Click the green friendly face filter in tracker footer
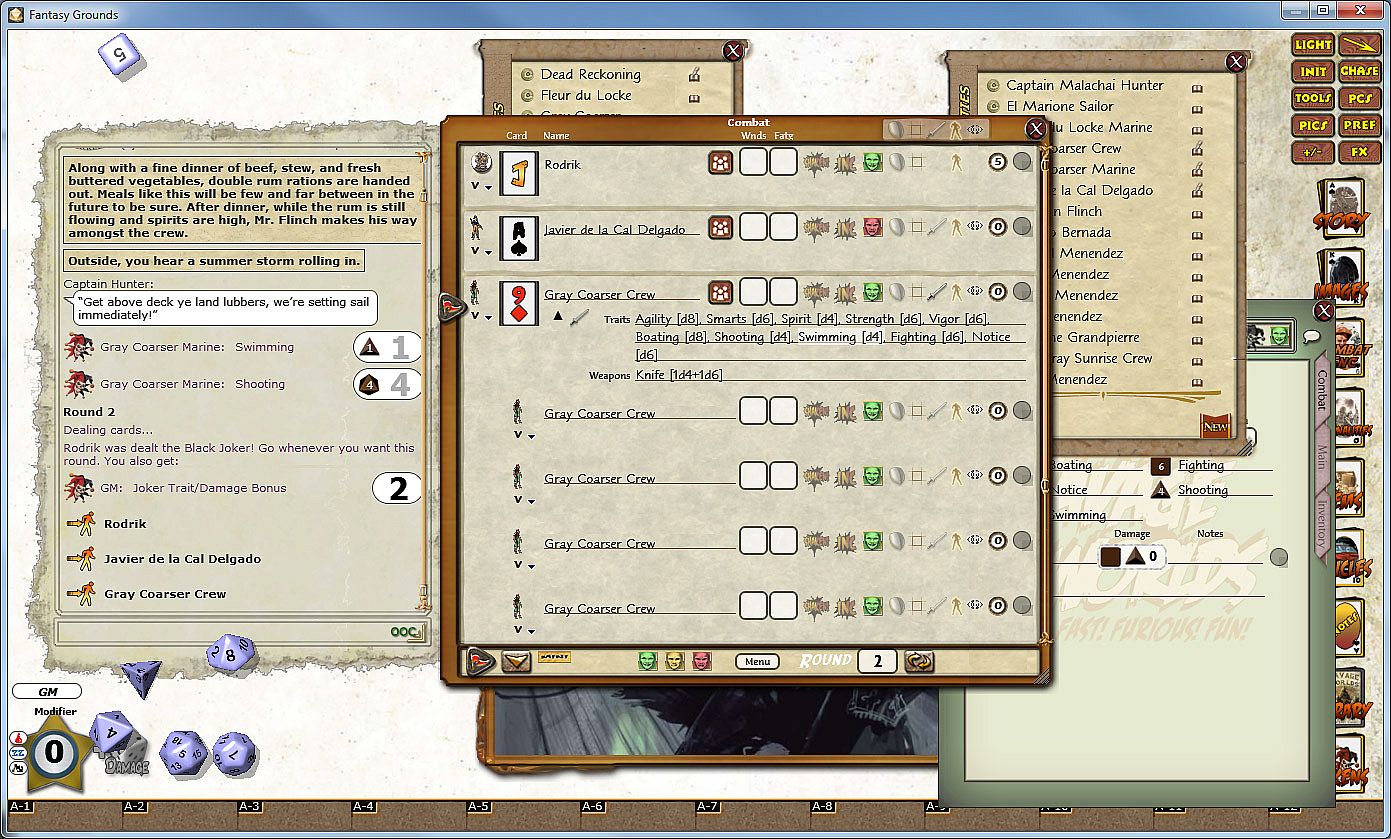Viewport: 1391px width, 839px height. [x=648, y=661]
